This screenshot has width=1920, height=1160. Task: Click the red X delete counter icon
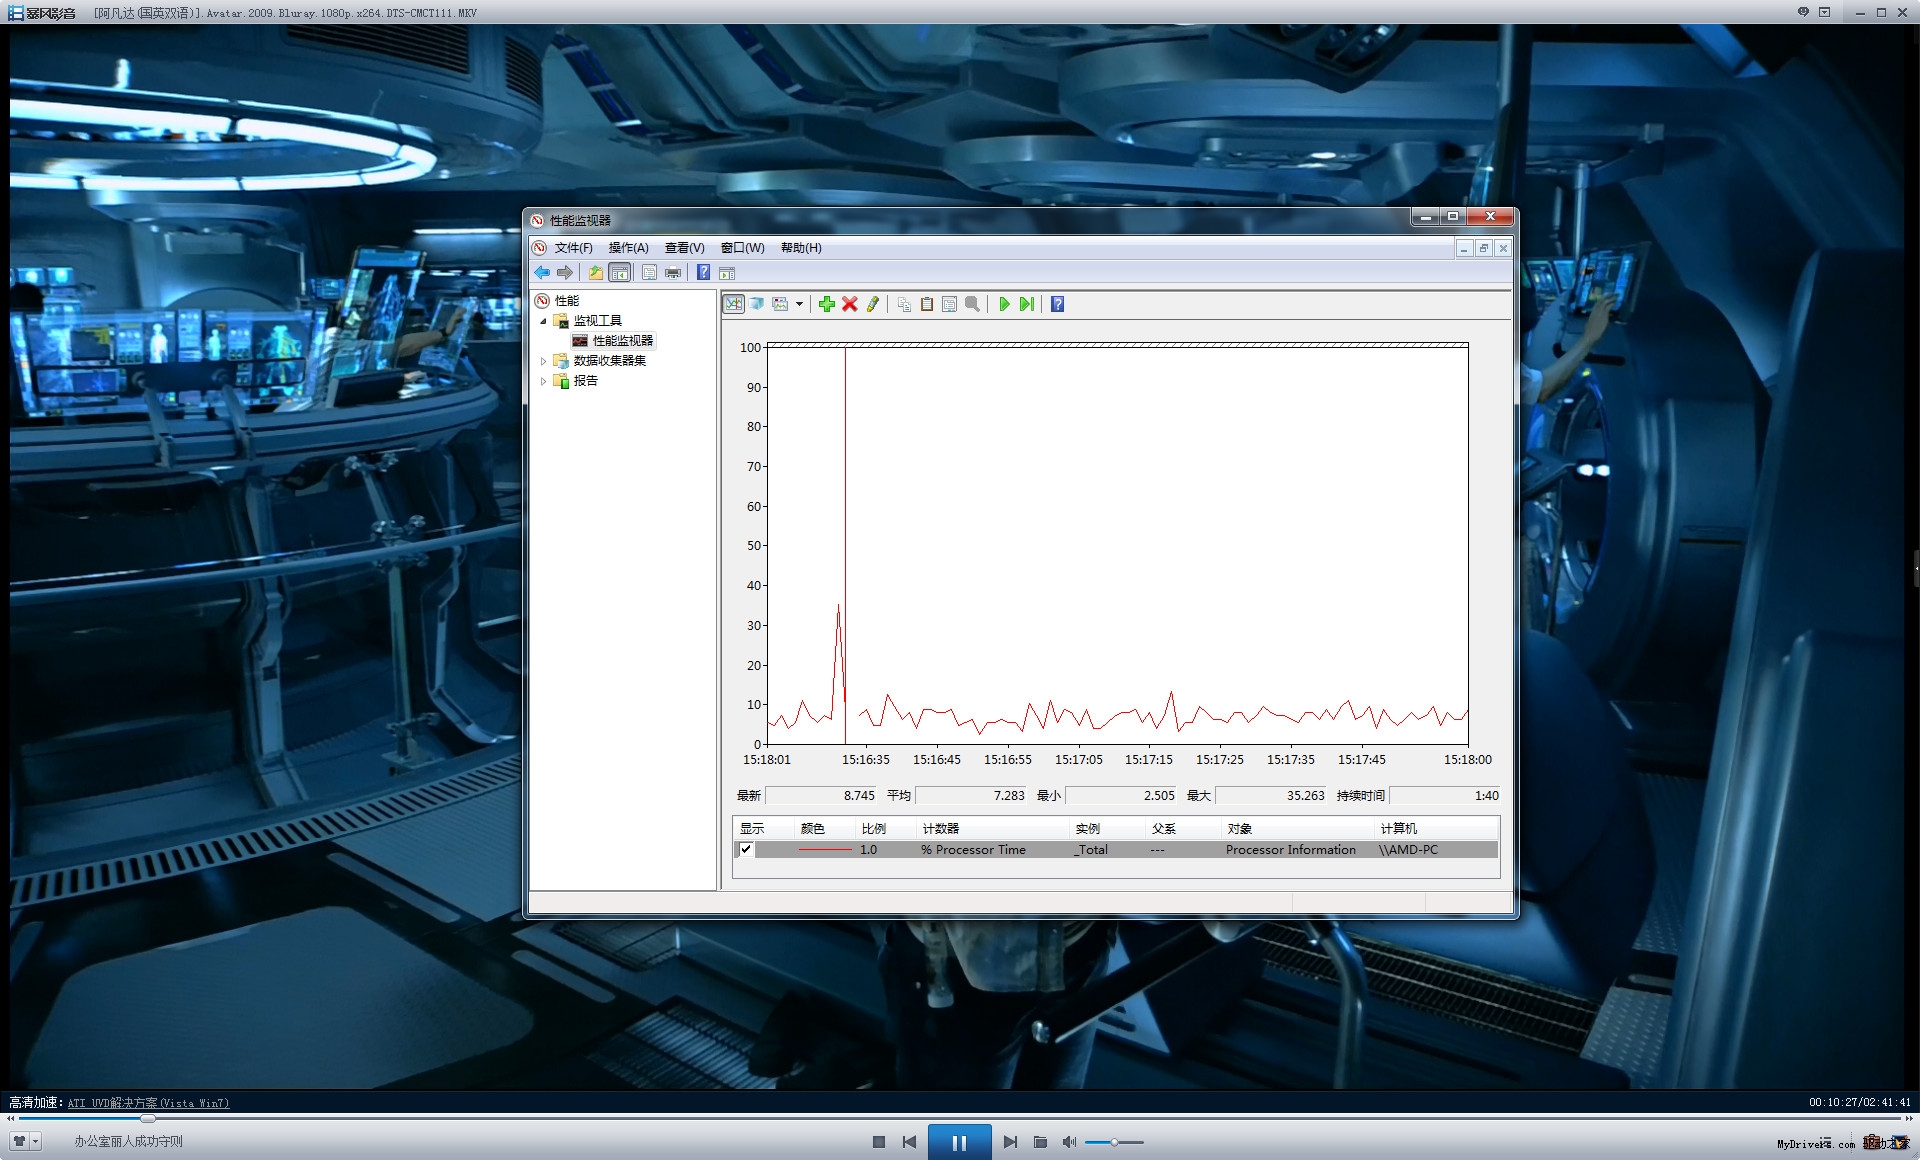coord(849,304)
